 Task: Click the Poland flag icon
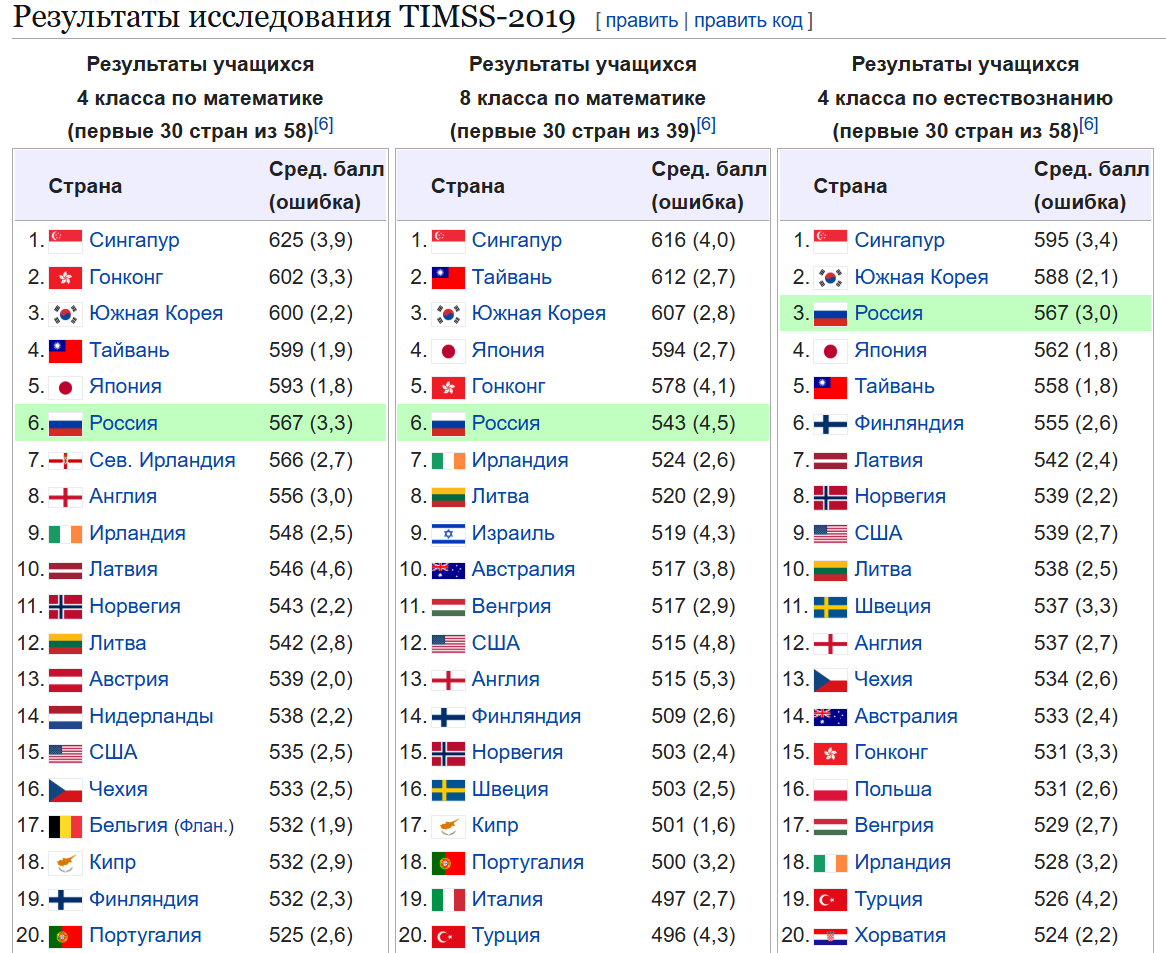pos(831,789)
